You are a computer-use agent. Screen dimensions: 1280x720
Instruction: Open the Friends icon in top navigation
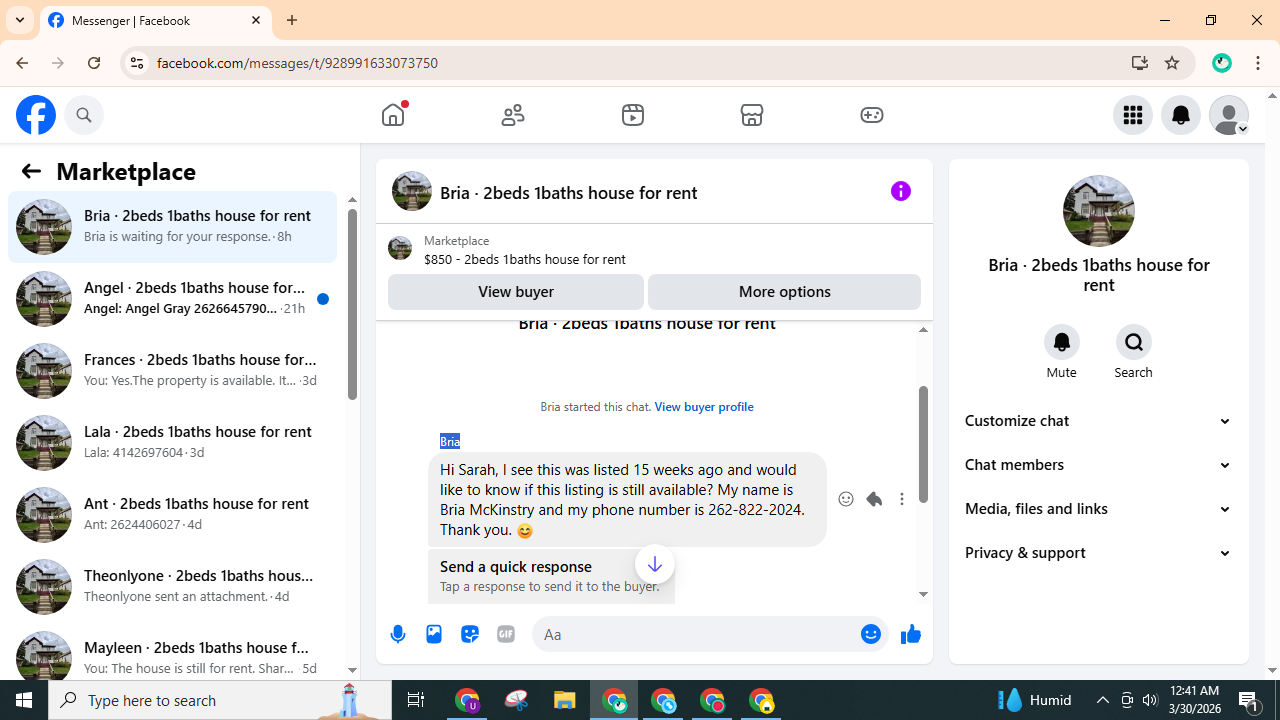pyautogui.click(x=513, y=115)
